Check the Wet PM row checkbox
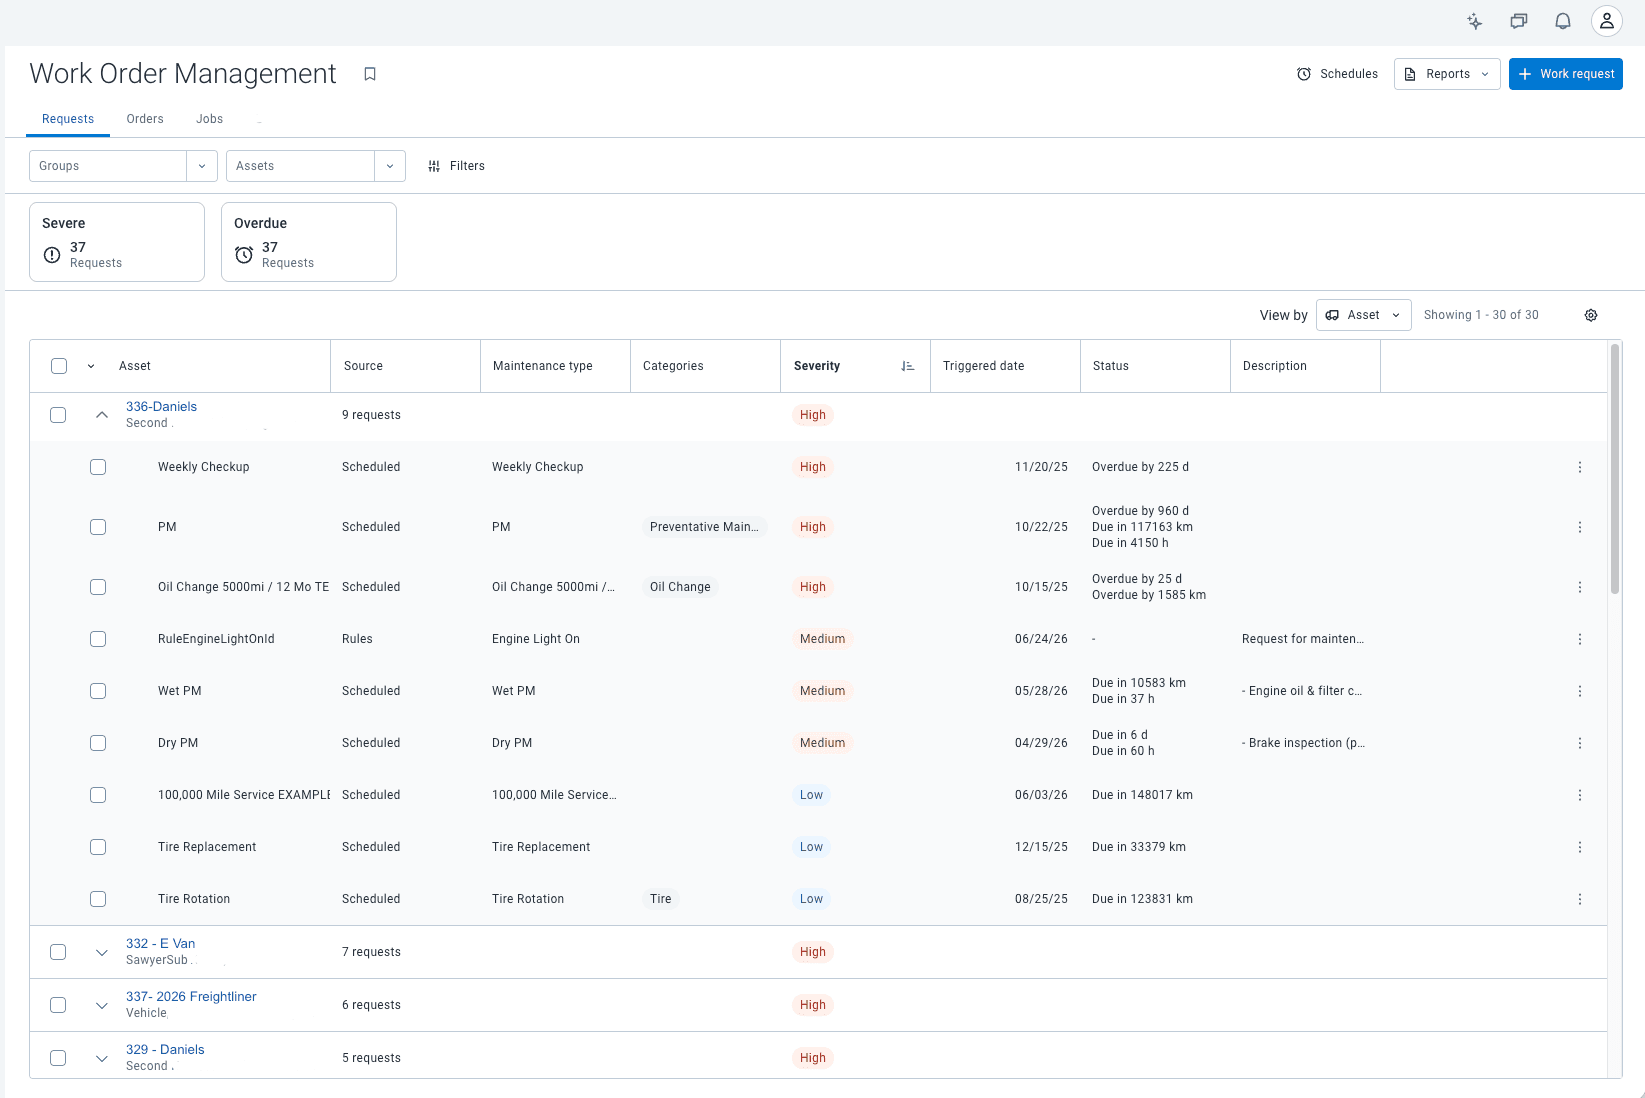Screen dimensions: 1645x1098 coord(98,691)
